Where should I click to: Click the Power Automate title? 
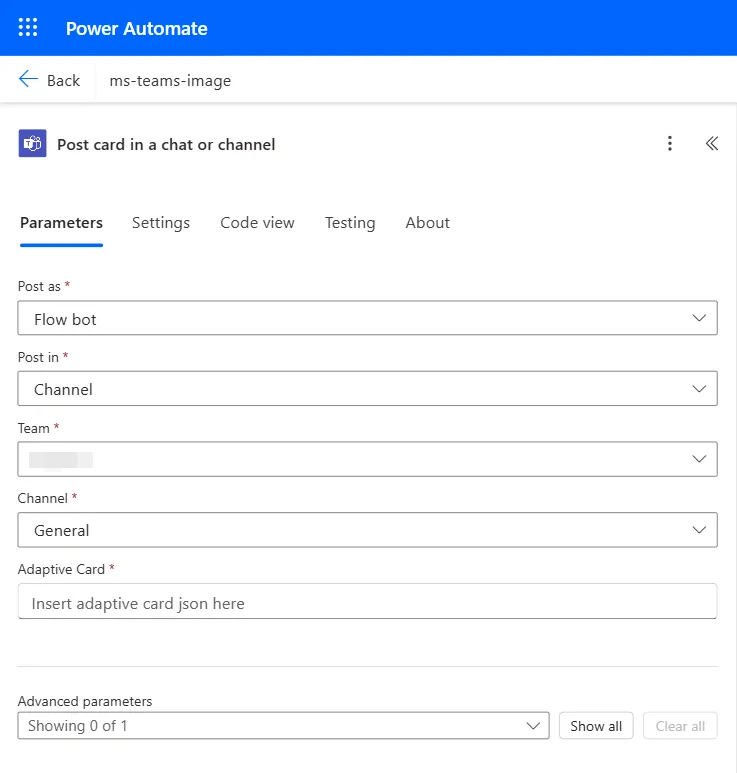point(137,29)
